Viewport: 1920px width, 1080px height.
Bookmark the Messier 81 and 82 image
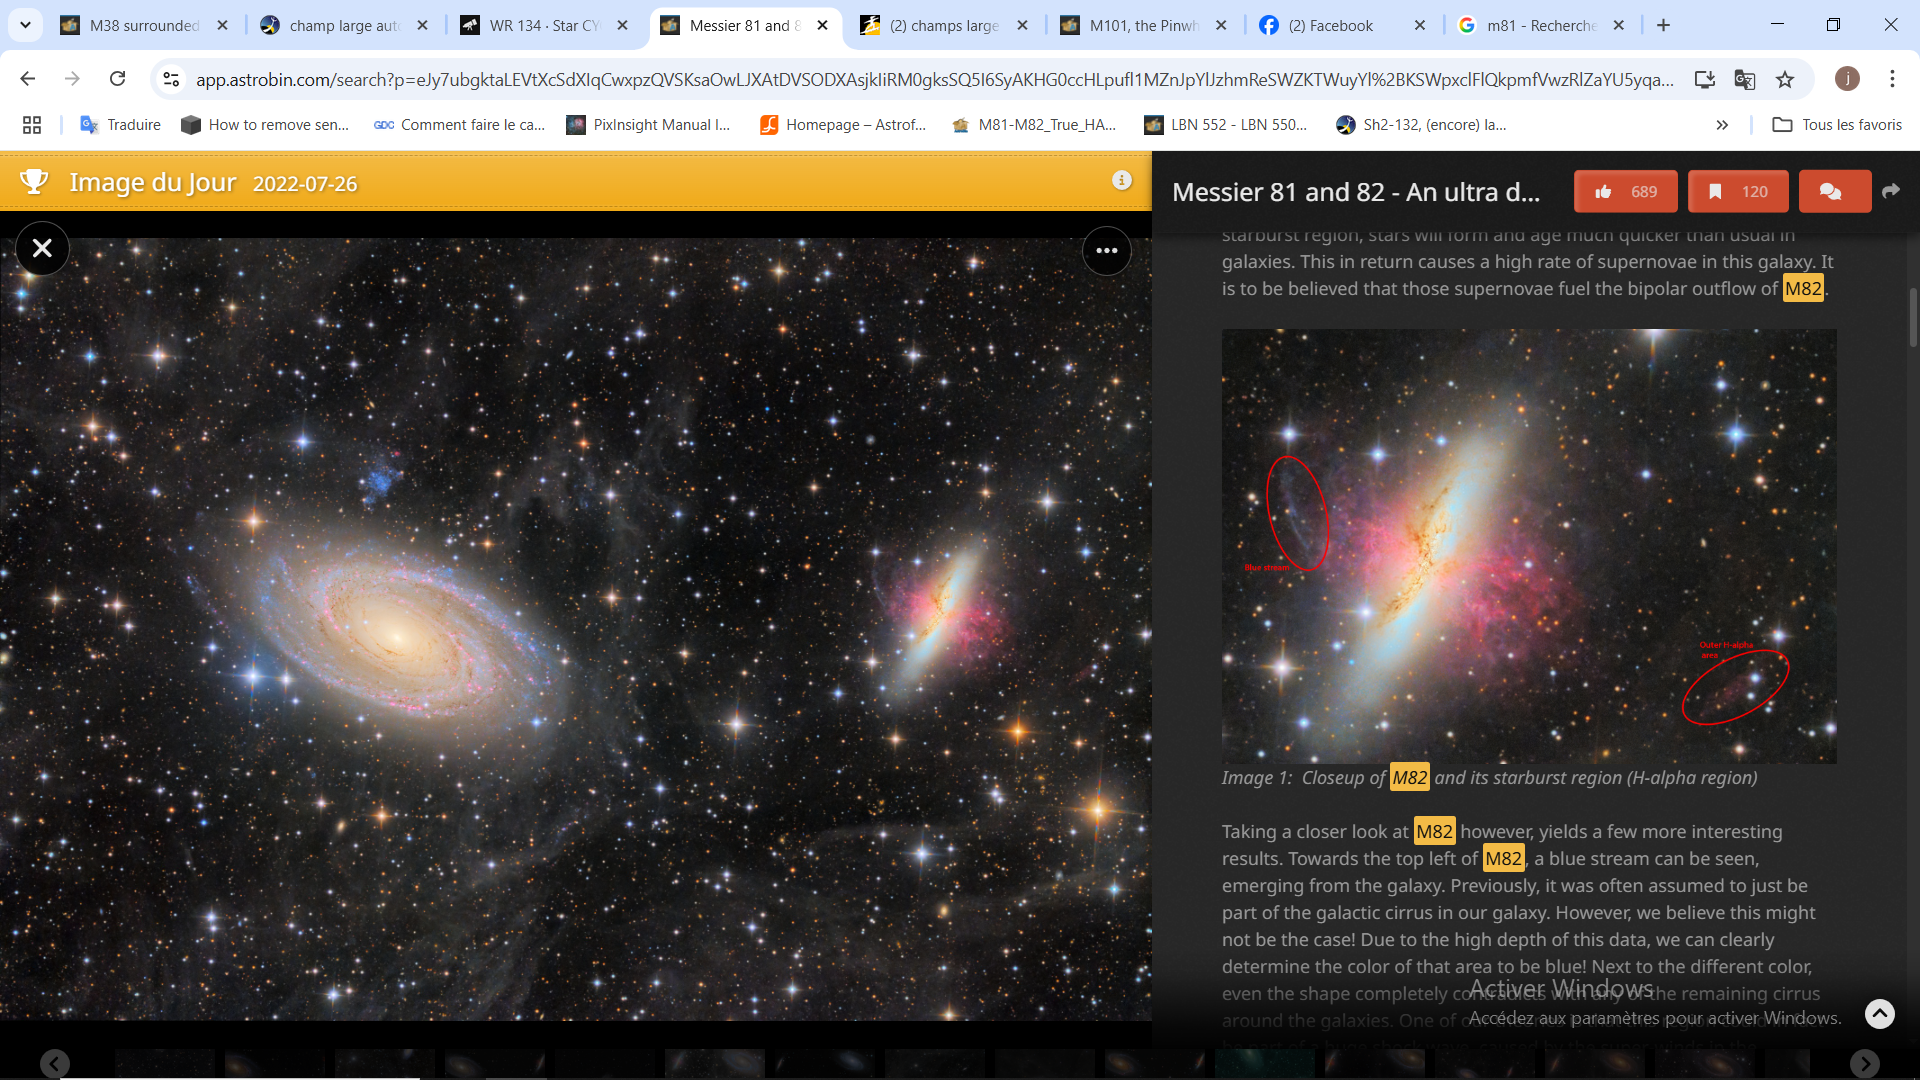click(x=1739, y=192)
